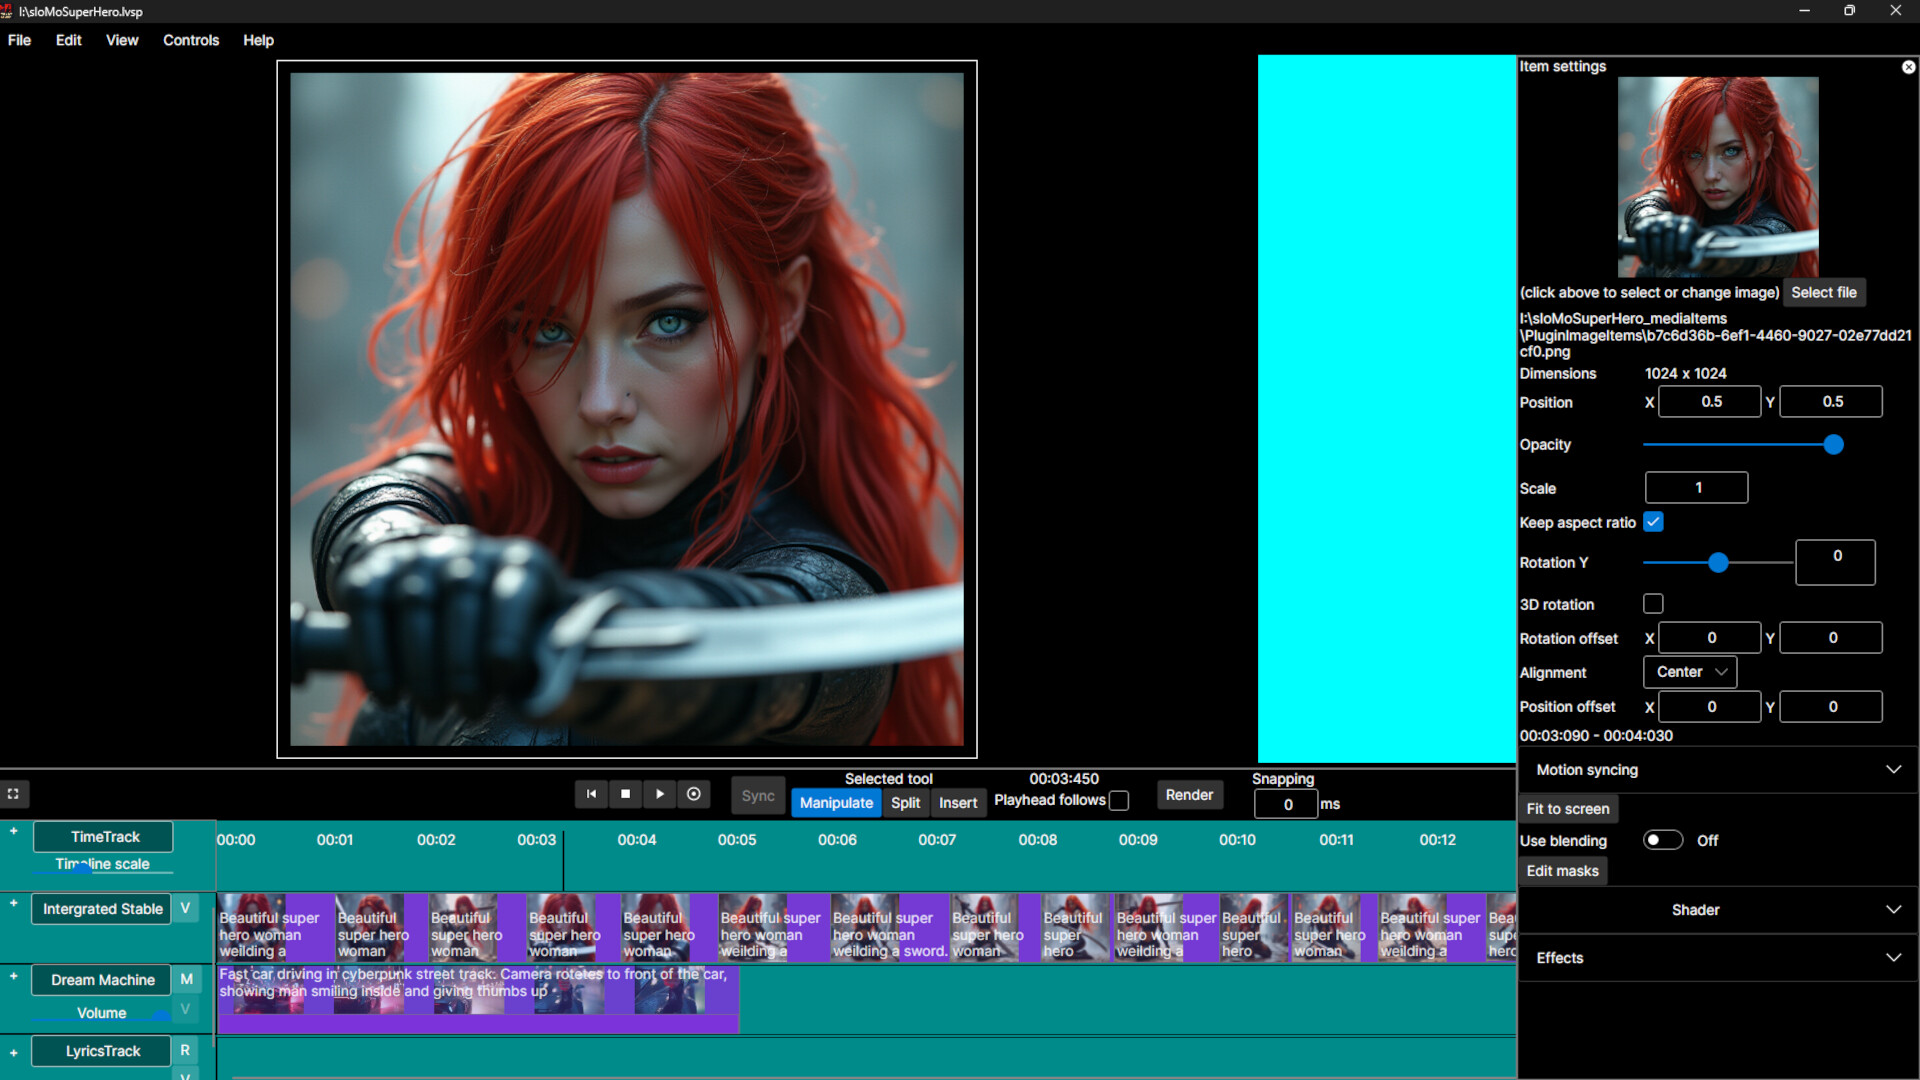Close the Item settings panel via its X icon
The image size is (1920, 1080).
pyautogui.click(x=1909, y=66)
